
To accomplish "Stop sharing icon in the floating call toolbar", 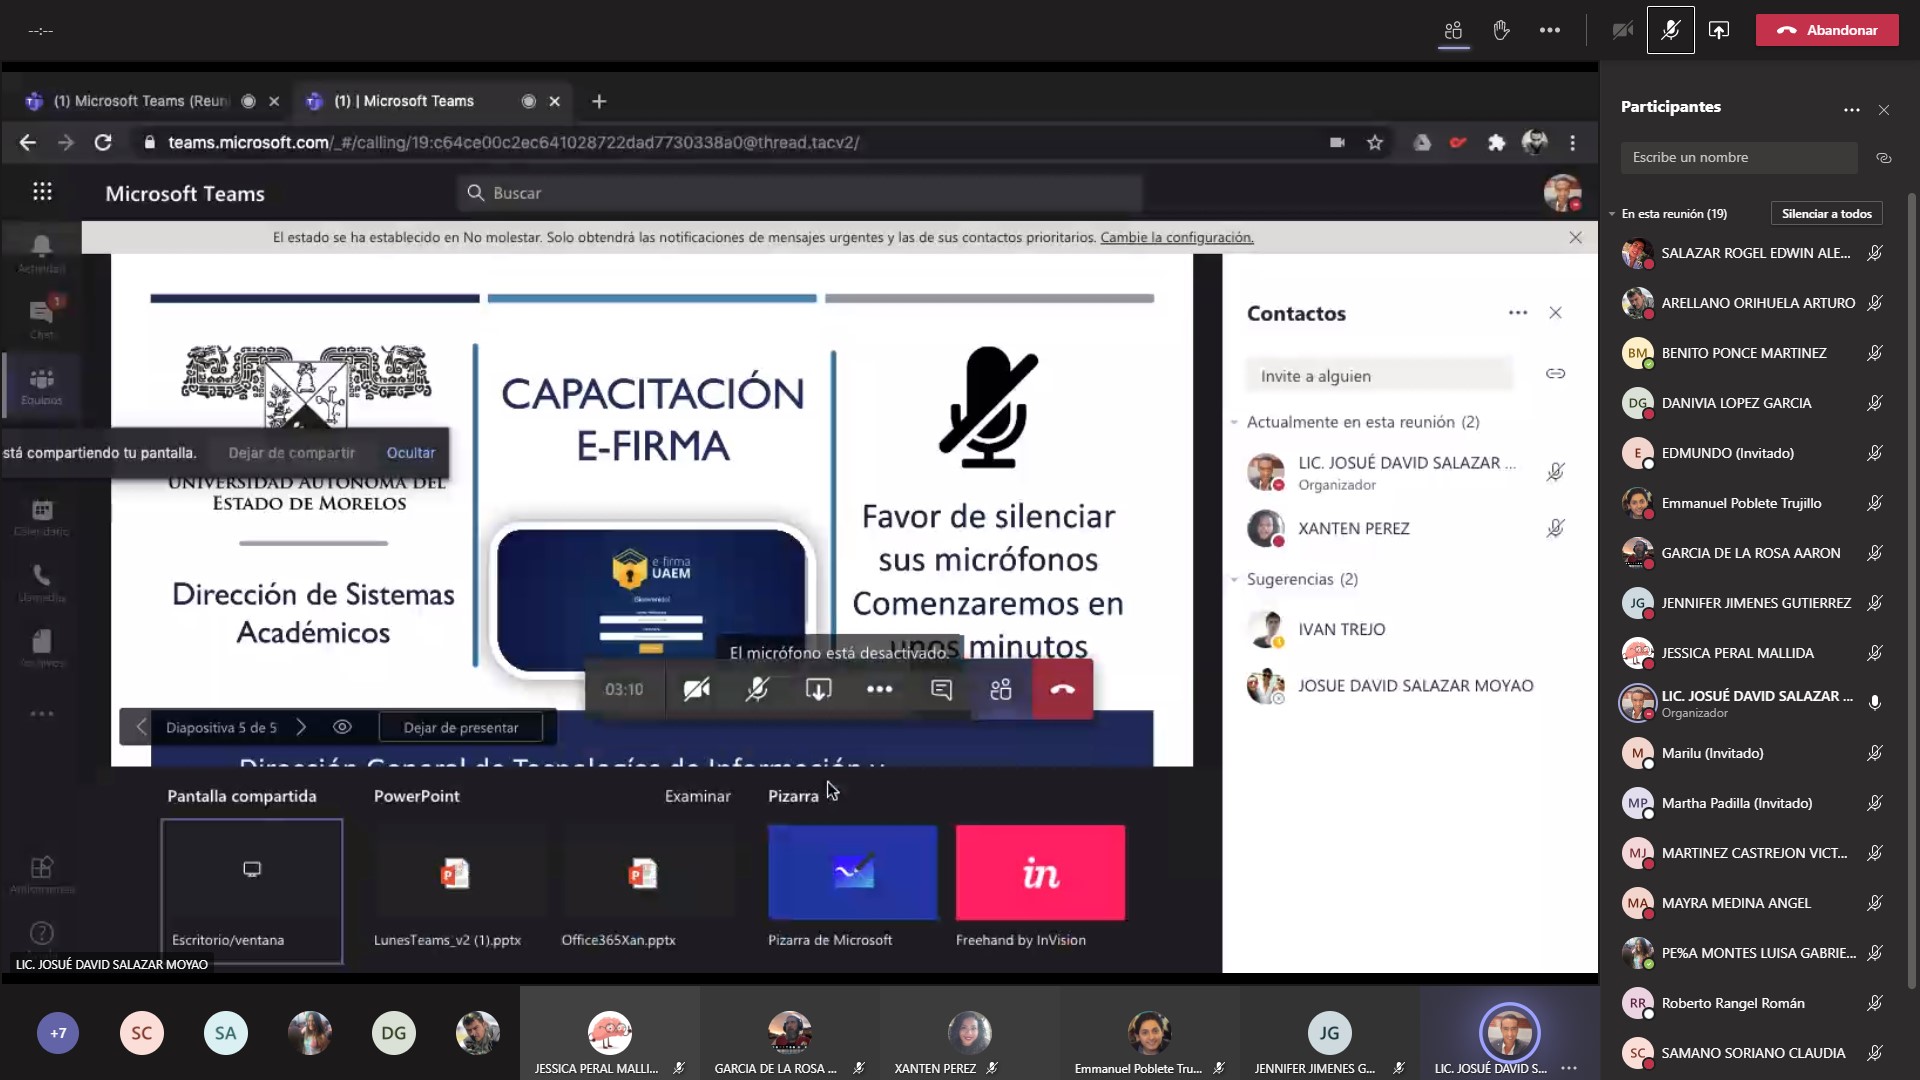I will point(818,689).
